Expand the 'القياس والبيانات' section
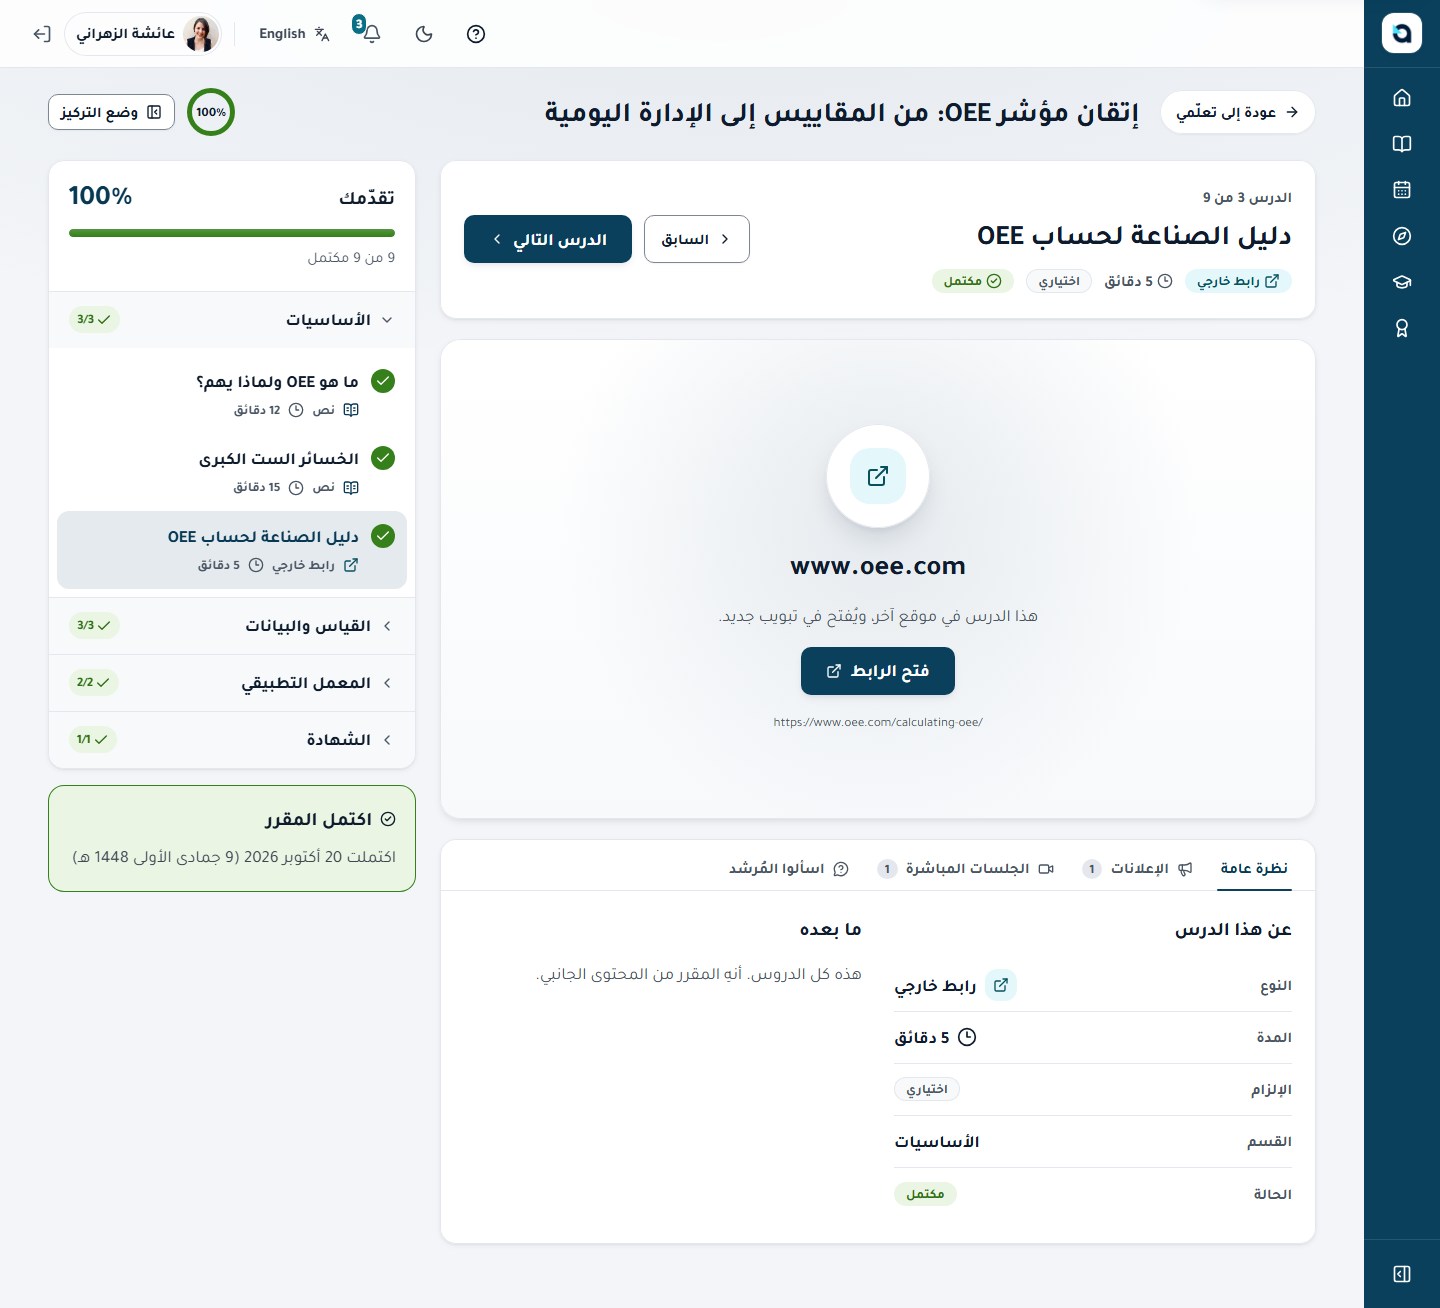The image size is (1440, 1308). click(232, 626)
